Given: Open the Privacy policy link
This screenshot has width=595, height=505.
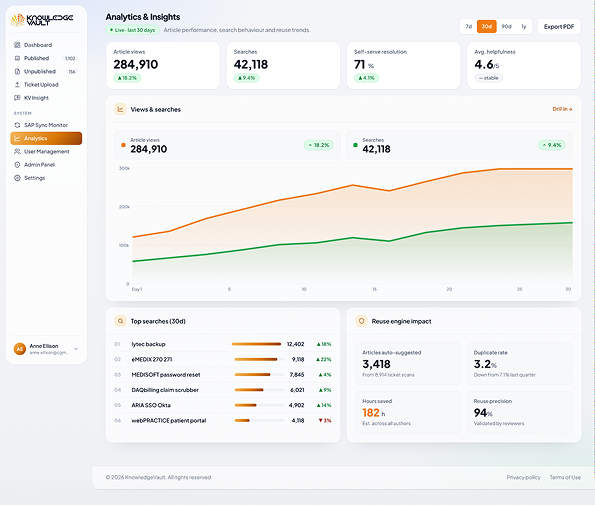Looking at the screenshot, I should (x=523, y=477).
